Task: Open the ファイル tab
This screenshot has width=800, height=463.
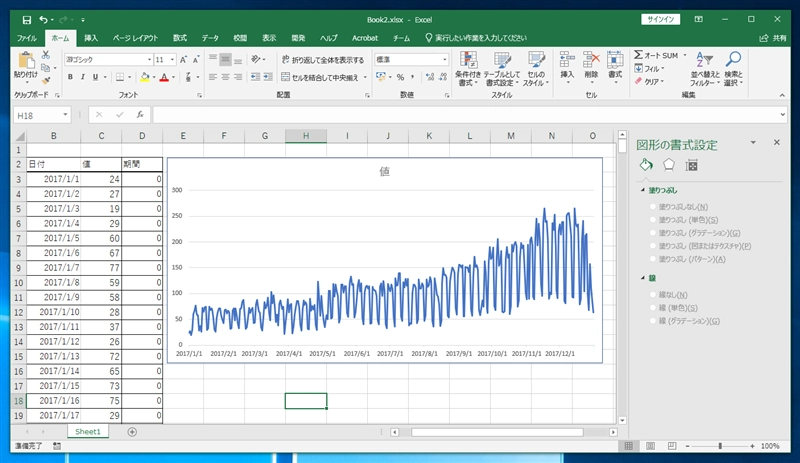Action: [x=27, y=38]
